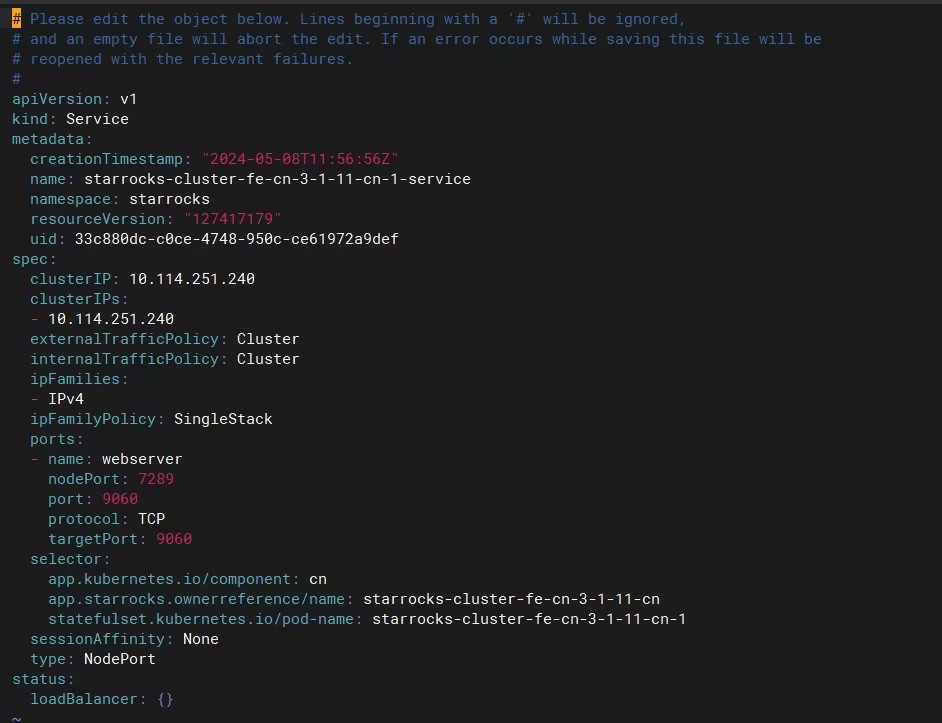The height and width of the screenshot is (723, 942).
Task: Select the service name starrocks-cluster-fe-cn-3-1-11-cn-1-service
Action: coord(278,179)
